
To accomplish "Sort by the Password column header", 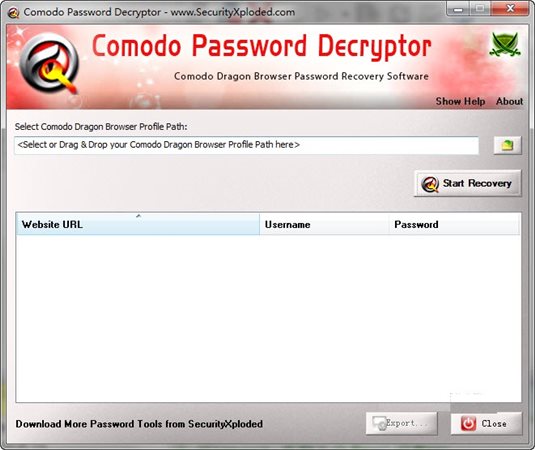I will [x=454, y=224].
